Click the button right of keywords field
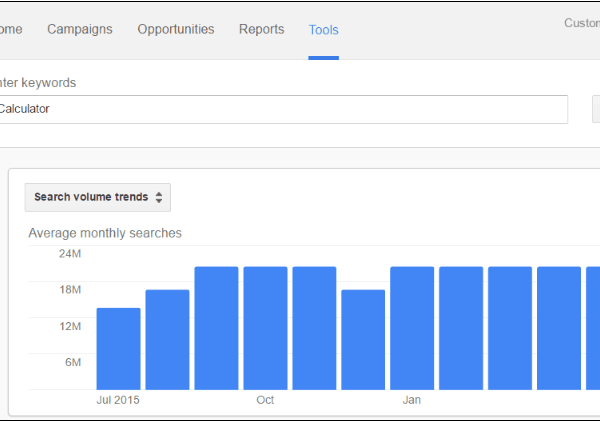This screenshot has width=600, height=421. [596, 109]
